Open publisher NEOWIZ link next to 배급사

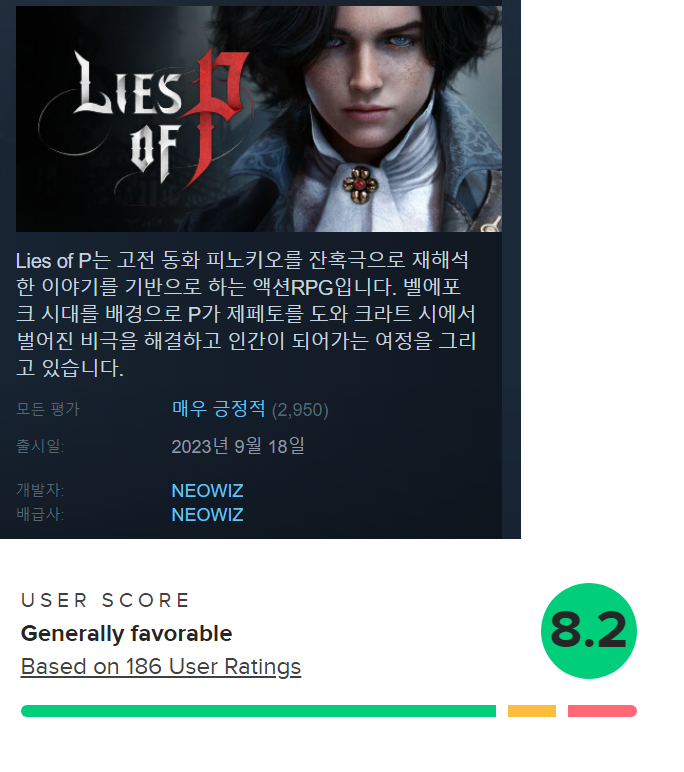pyautogui.click(x=207, y=515)
